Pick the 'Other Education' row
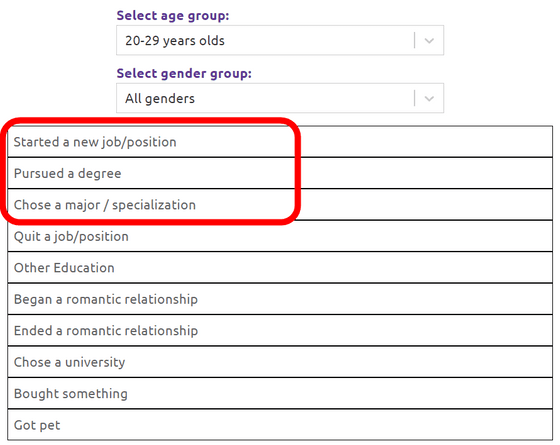The image size is (560, 445). pyautogui.click(x=280, y=268)
